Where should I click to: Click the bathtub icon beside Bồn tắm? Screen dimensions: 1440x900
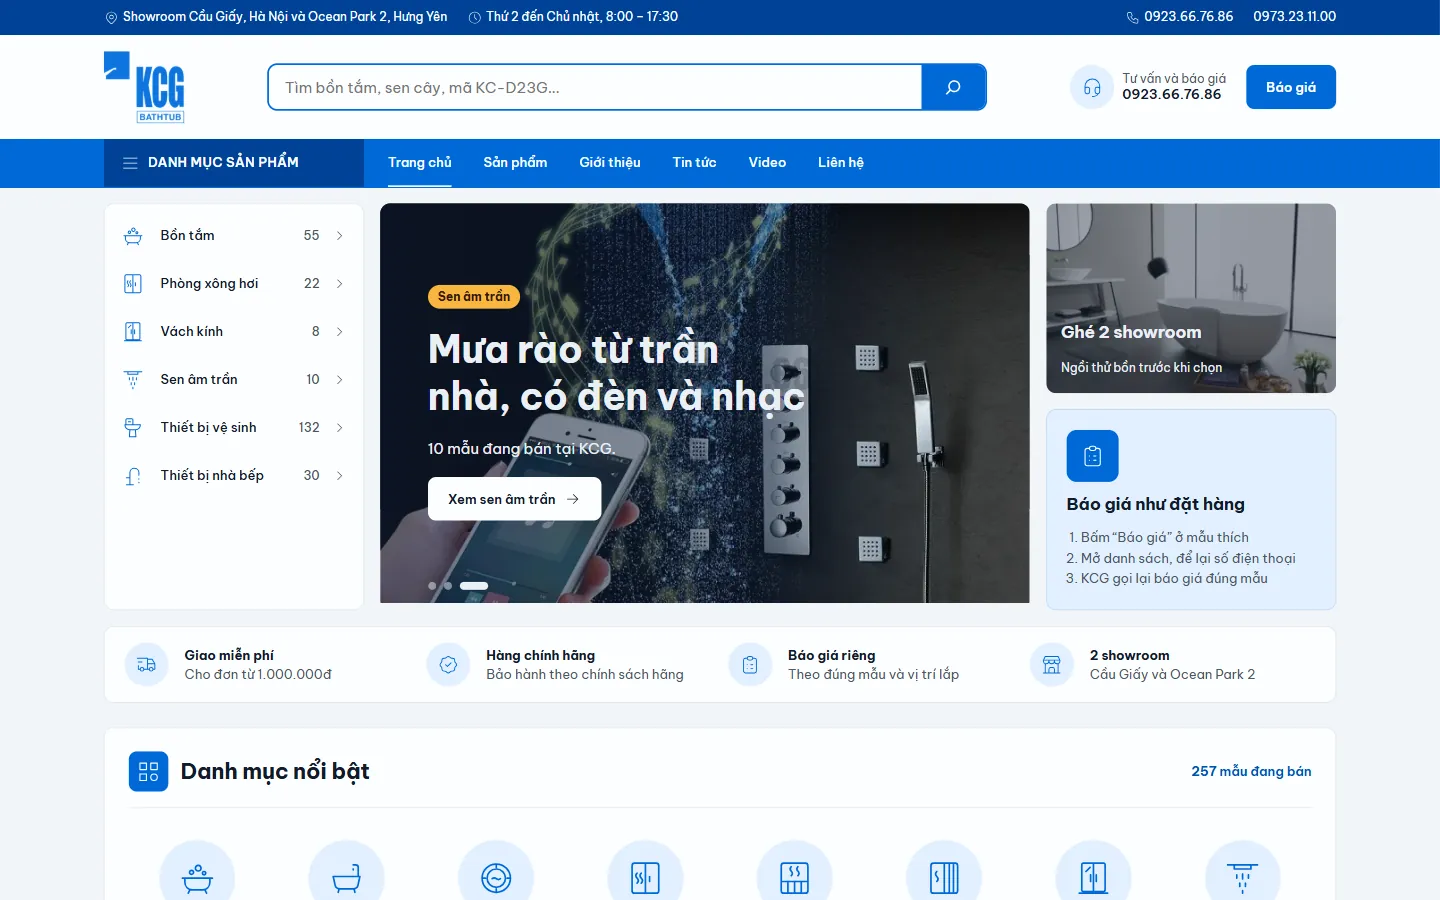(133, 236)
